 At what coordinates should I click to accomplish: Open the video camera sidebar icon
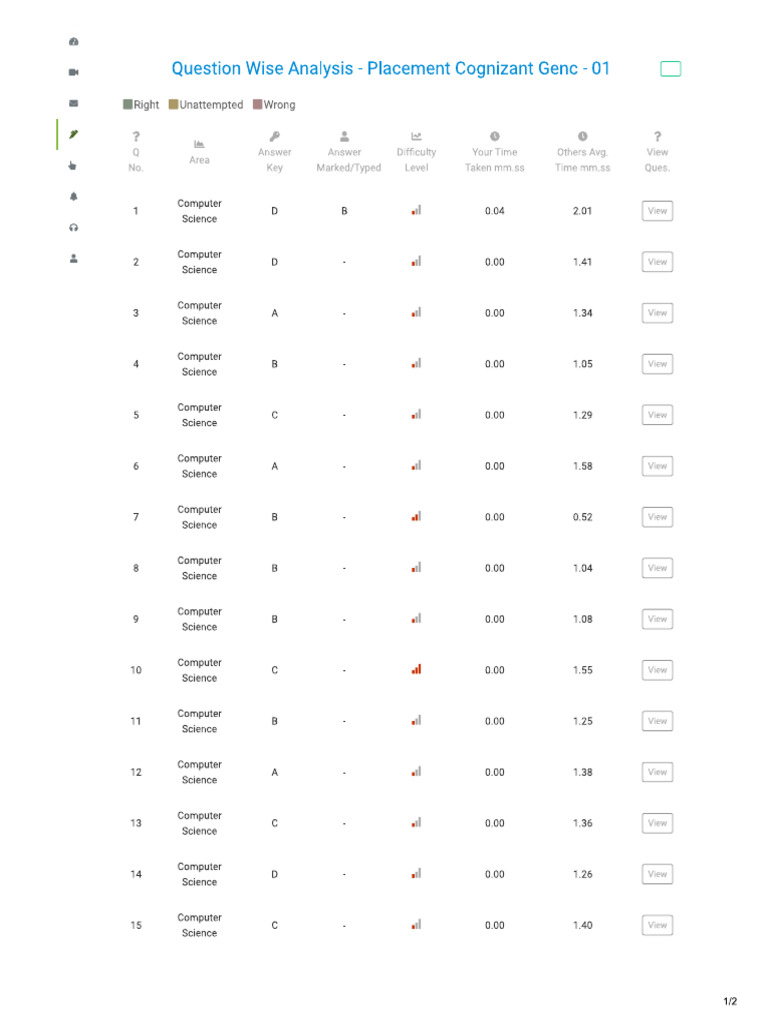point(74,72)
